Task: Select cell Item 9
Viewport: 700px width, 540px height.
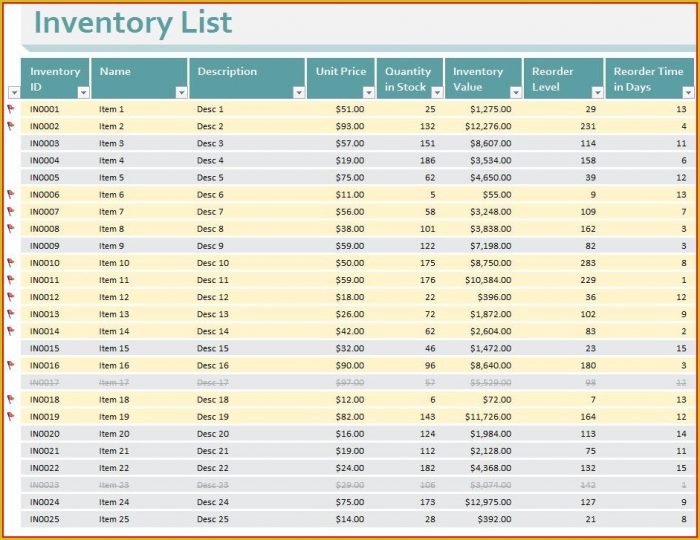Action: [x=112, y=246]
